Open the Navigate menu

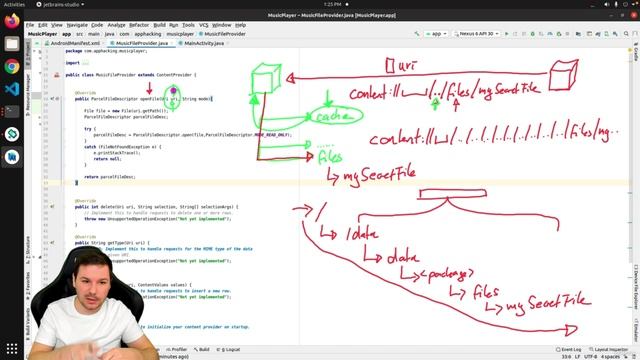point(77,25)
